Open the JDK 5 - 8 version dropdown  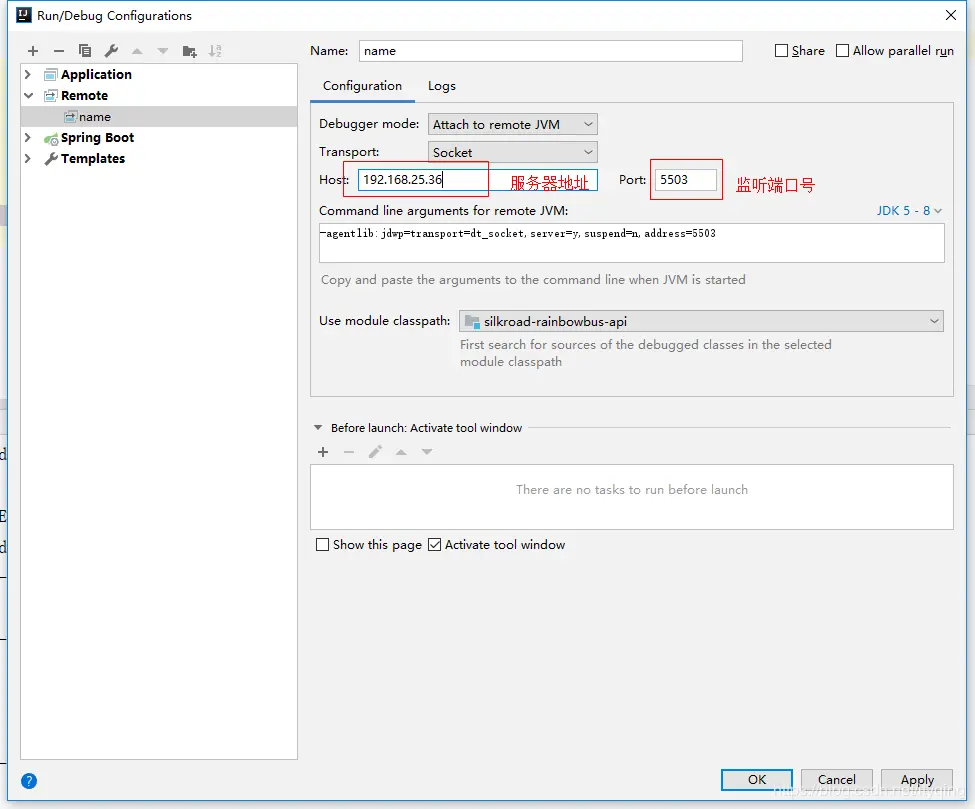(x=909, y=211)
